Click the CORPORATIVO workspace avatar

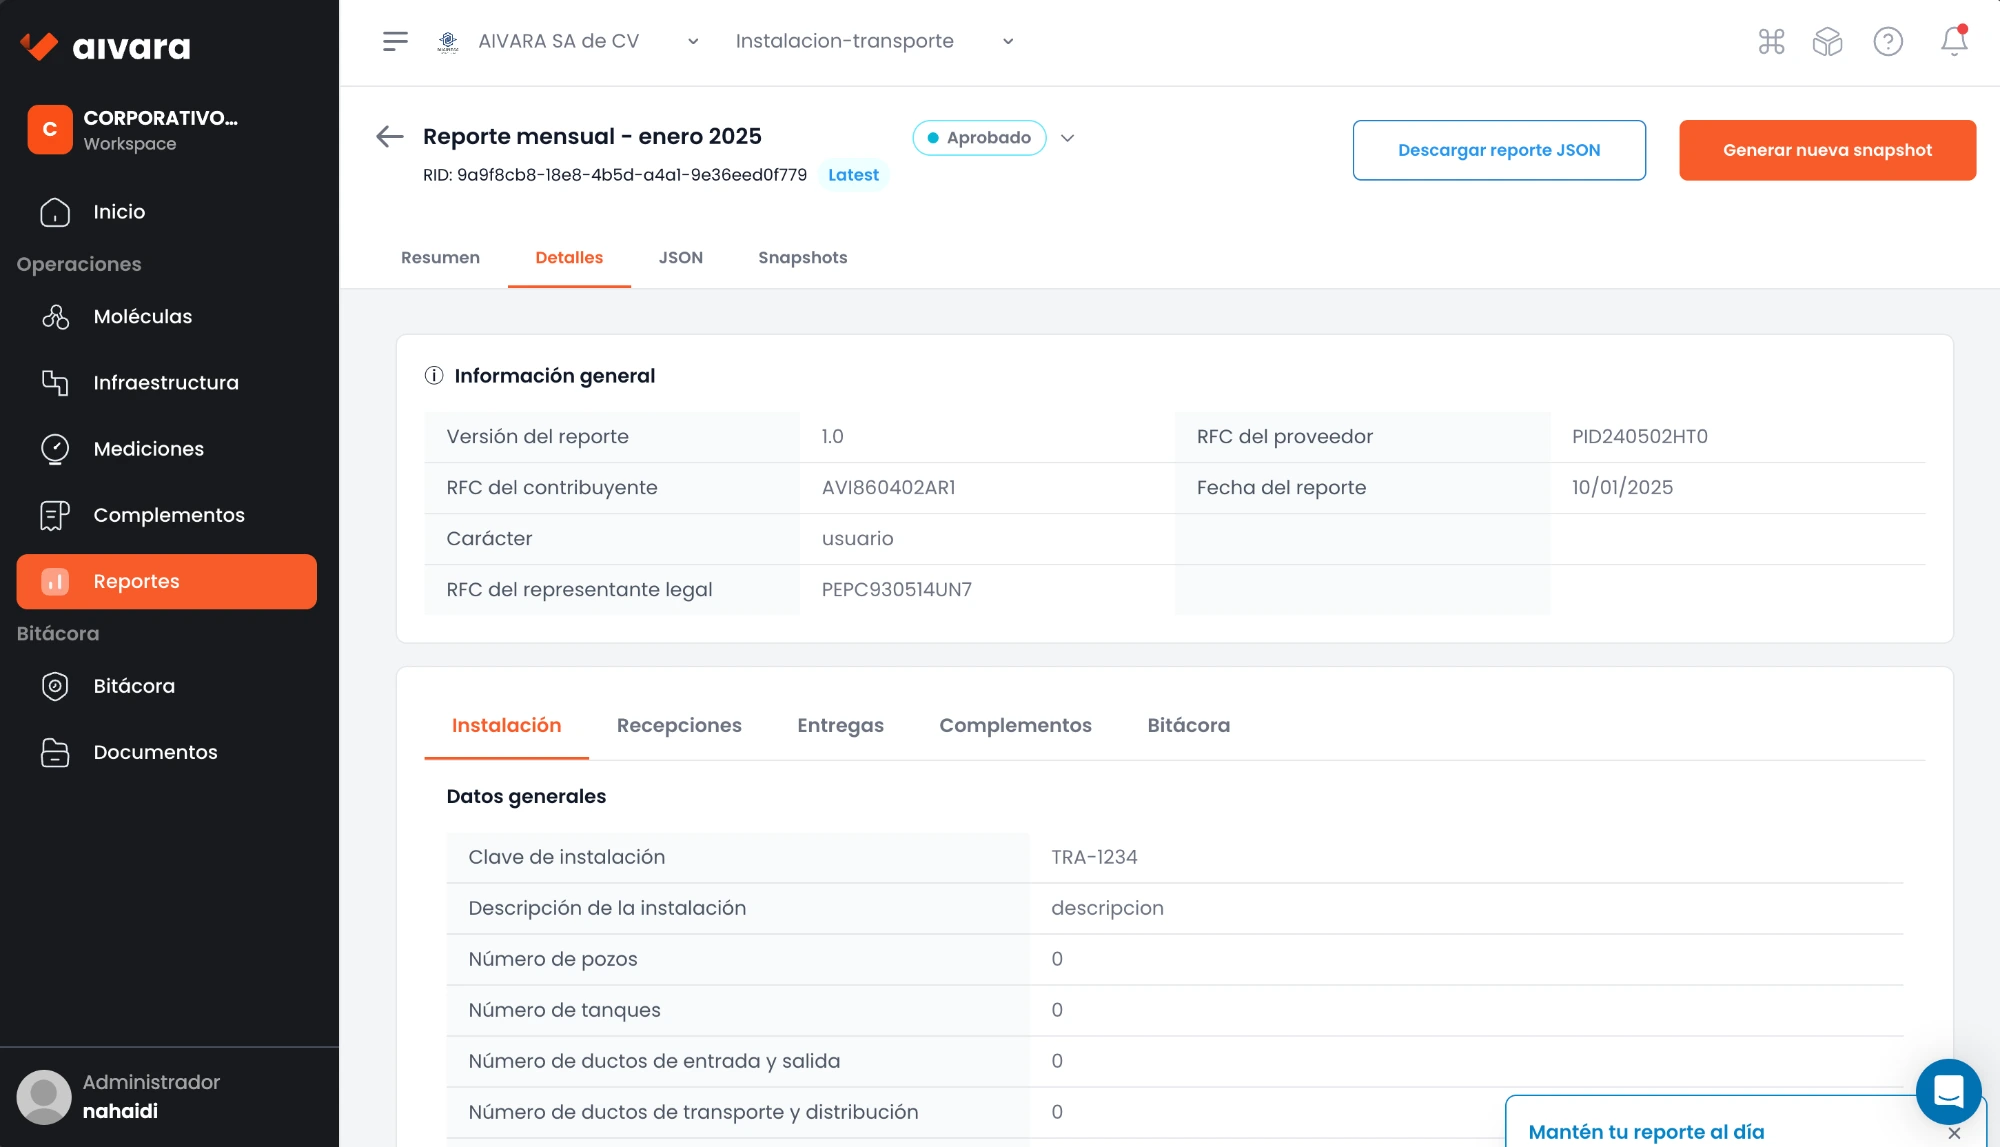pos(50,130)
